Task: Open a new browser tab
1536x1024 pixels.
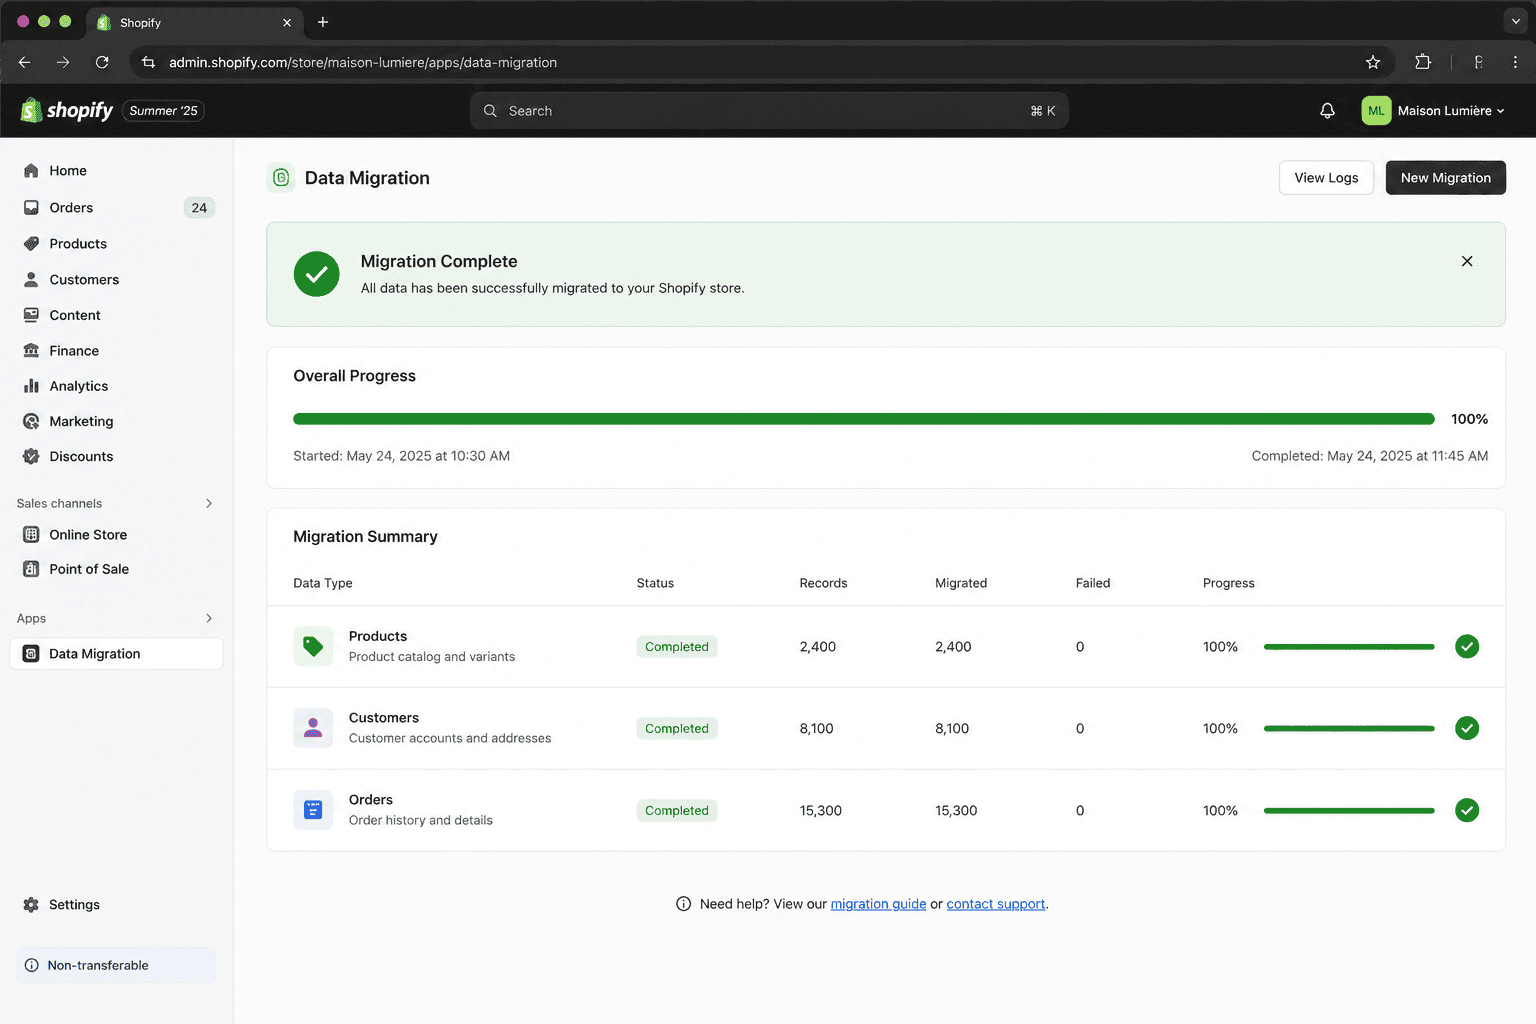Action: coord(322,22)
